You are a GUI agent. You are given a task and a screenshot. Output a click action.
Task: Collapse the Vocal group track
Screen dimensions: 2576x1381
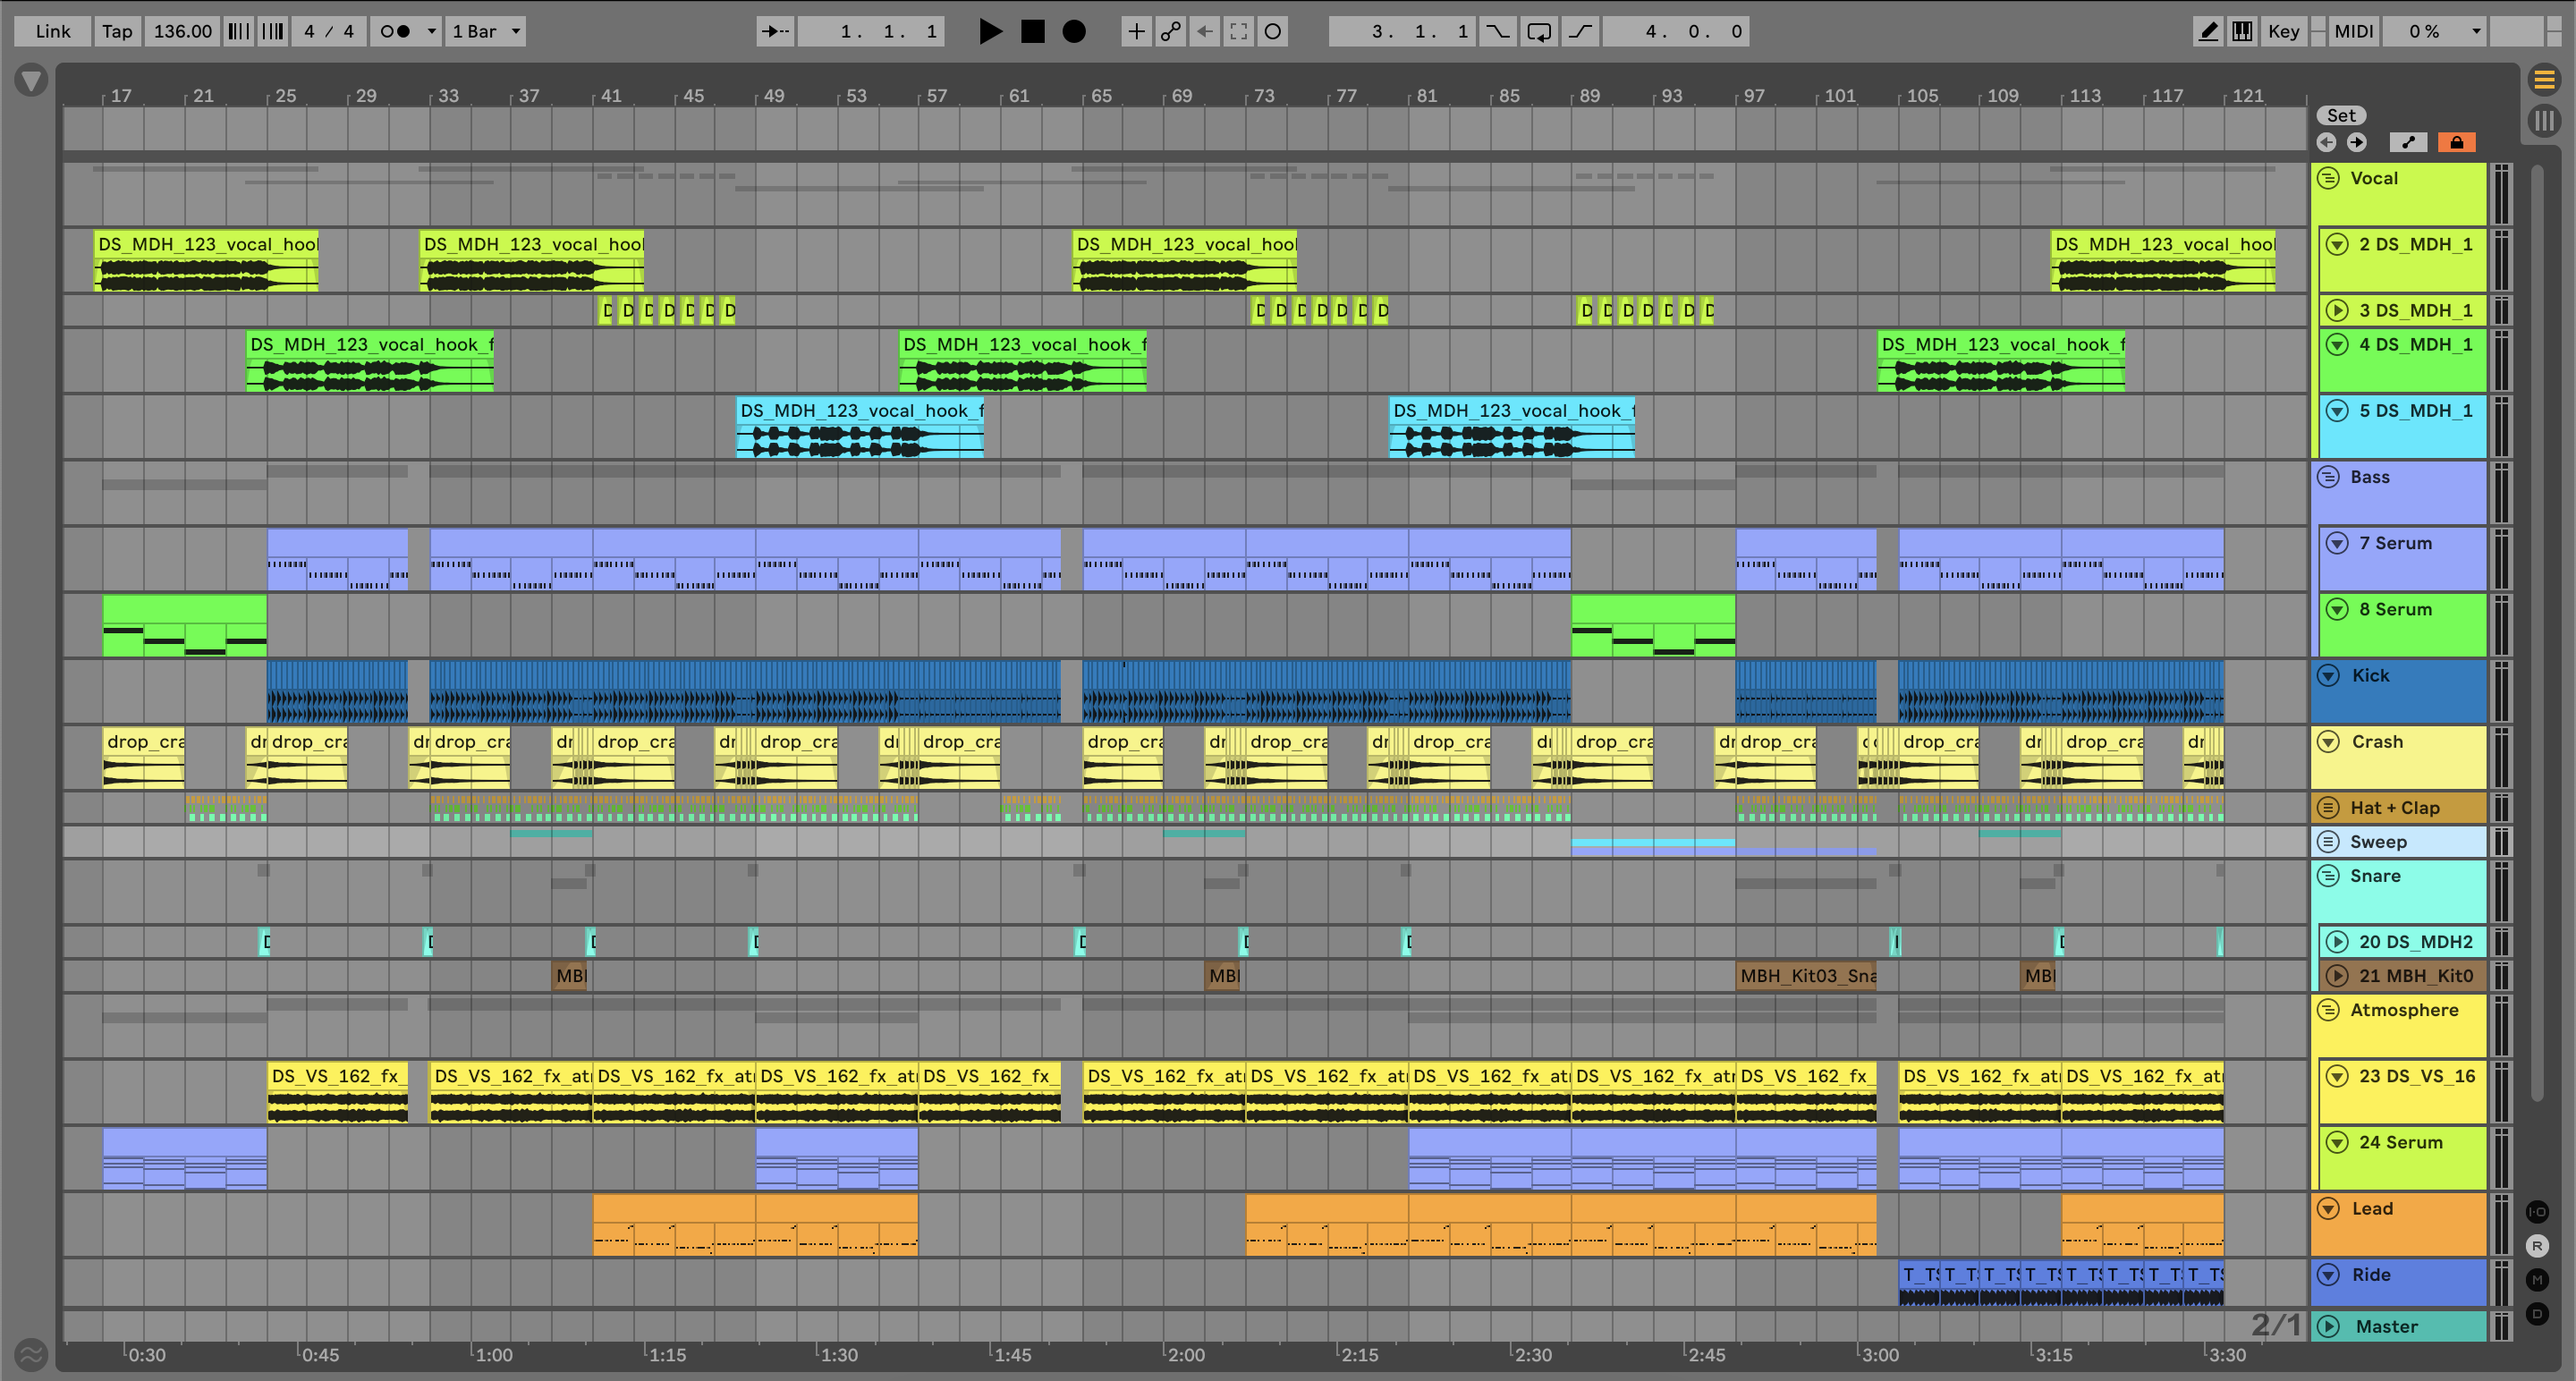[2328, 178]
